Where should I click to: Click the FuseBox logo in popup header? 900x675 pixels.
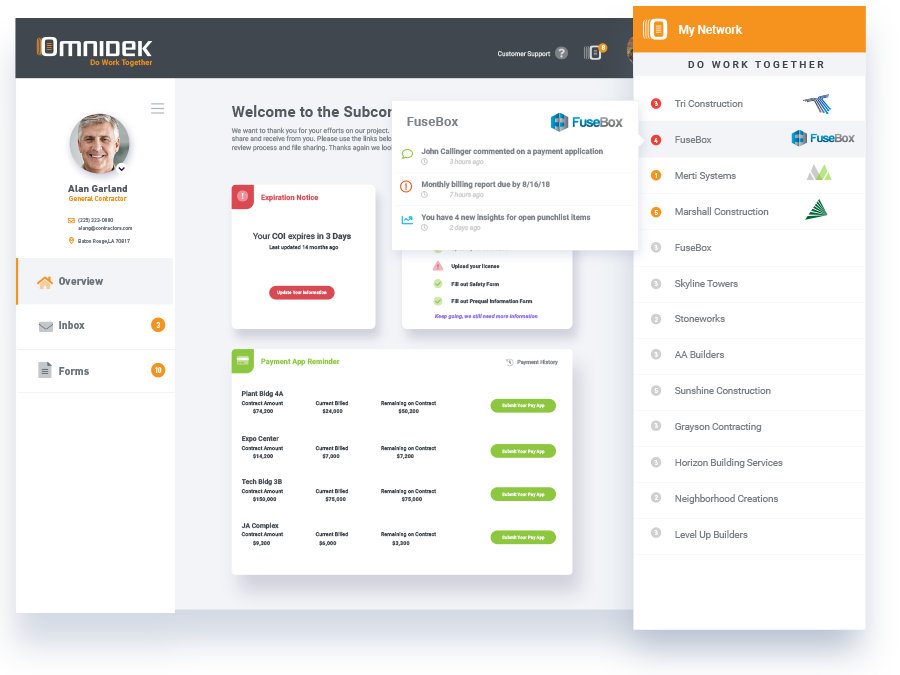pyautogui.click(x=587, y=122)
